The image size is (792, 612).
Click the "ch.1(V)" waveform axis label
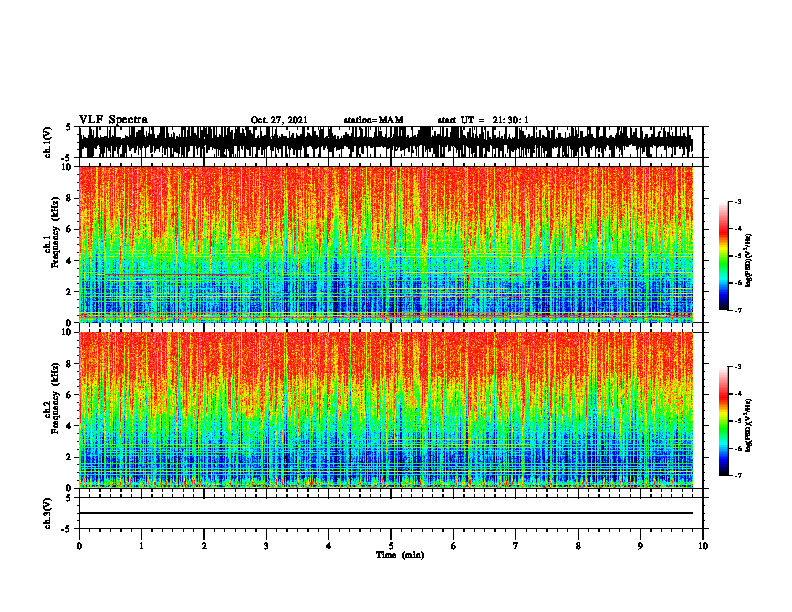[48, 142]
